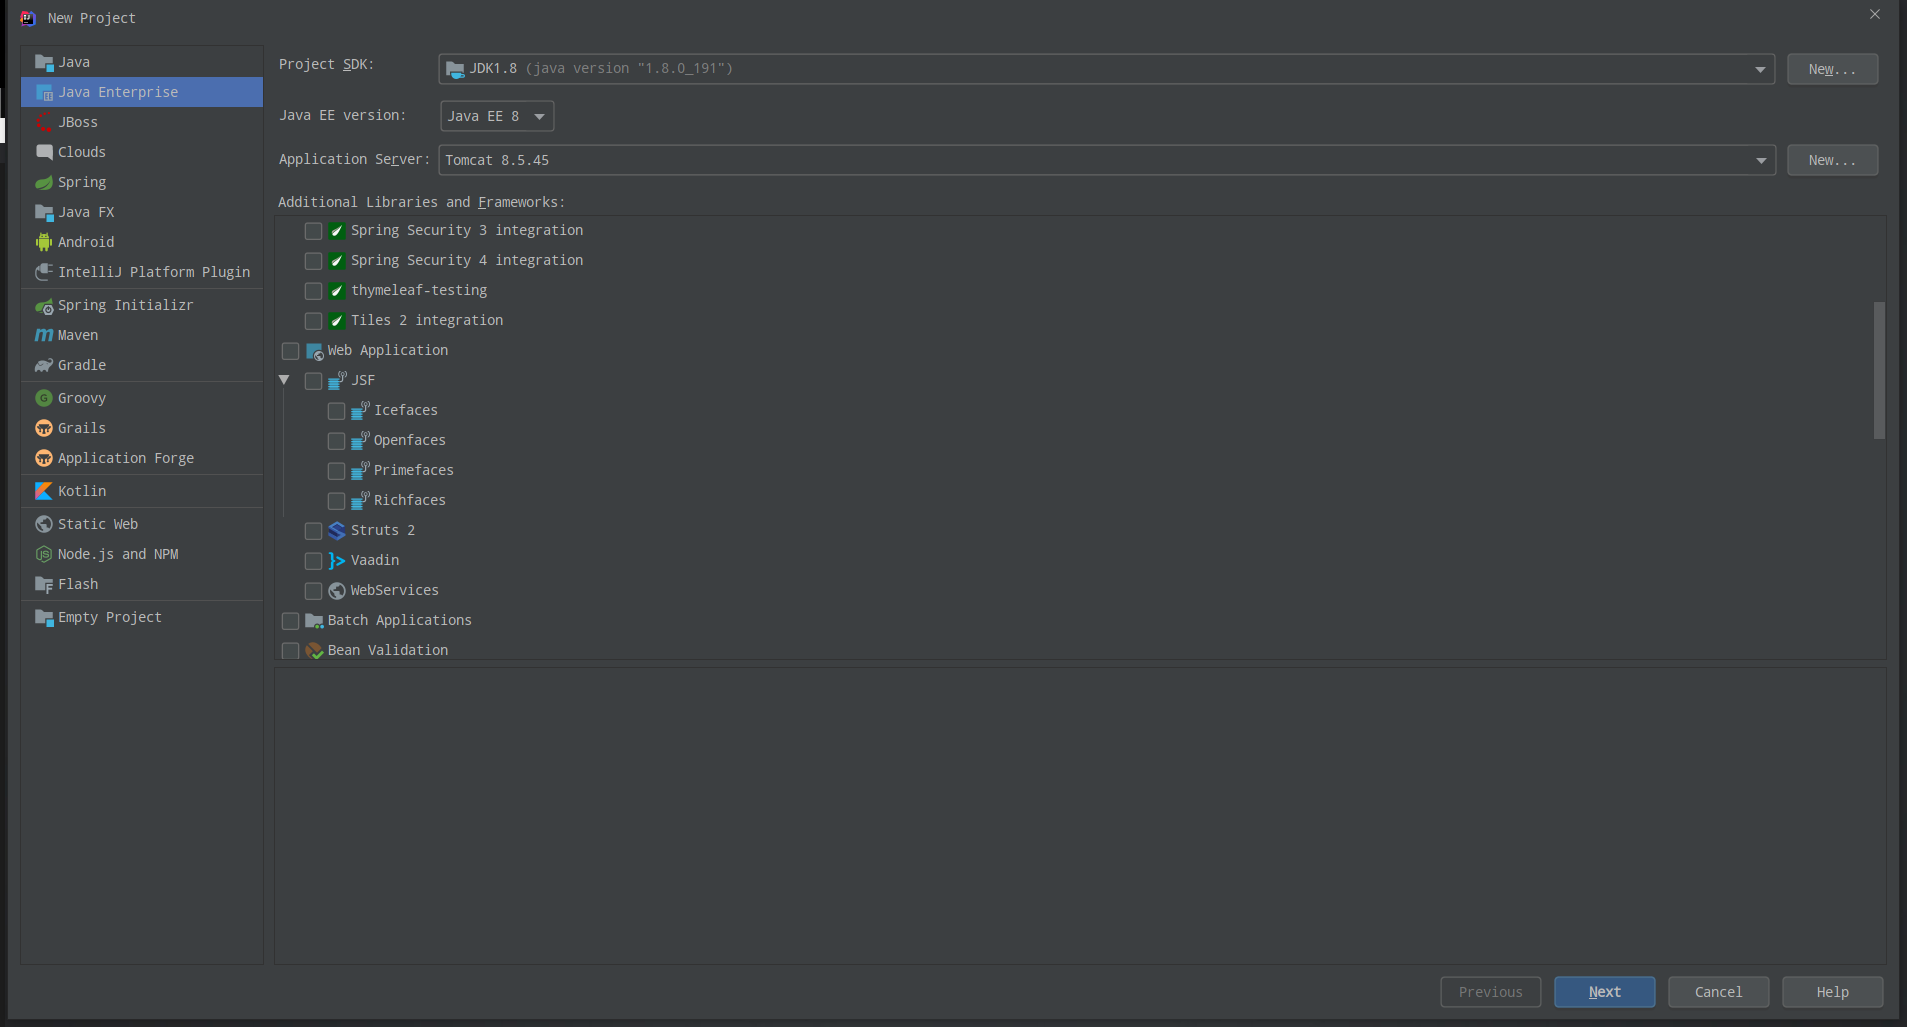This screenshot has height=1027, width=1907.
Task: Click the Kotlin icon
Action: (x=44, y=491)
